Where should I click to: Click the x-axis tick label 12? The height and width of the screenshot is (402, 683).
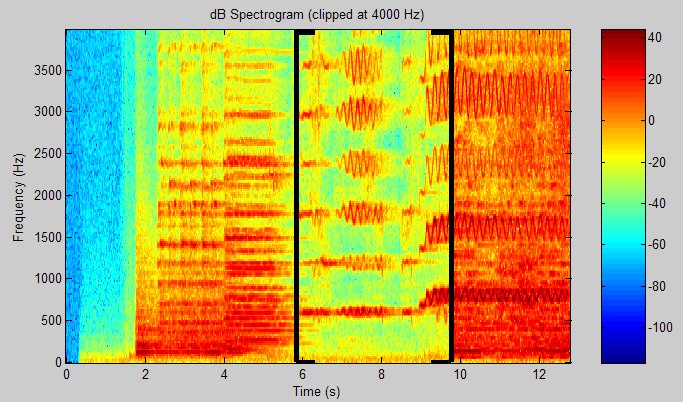(538, 374)
